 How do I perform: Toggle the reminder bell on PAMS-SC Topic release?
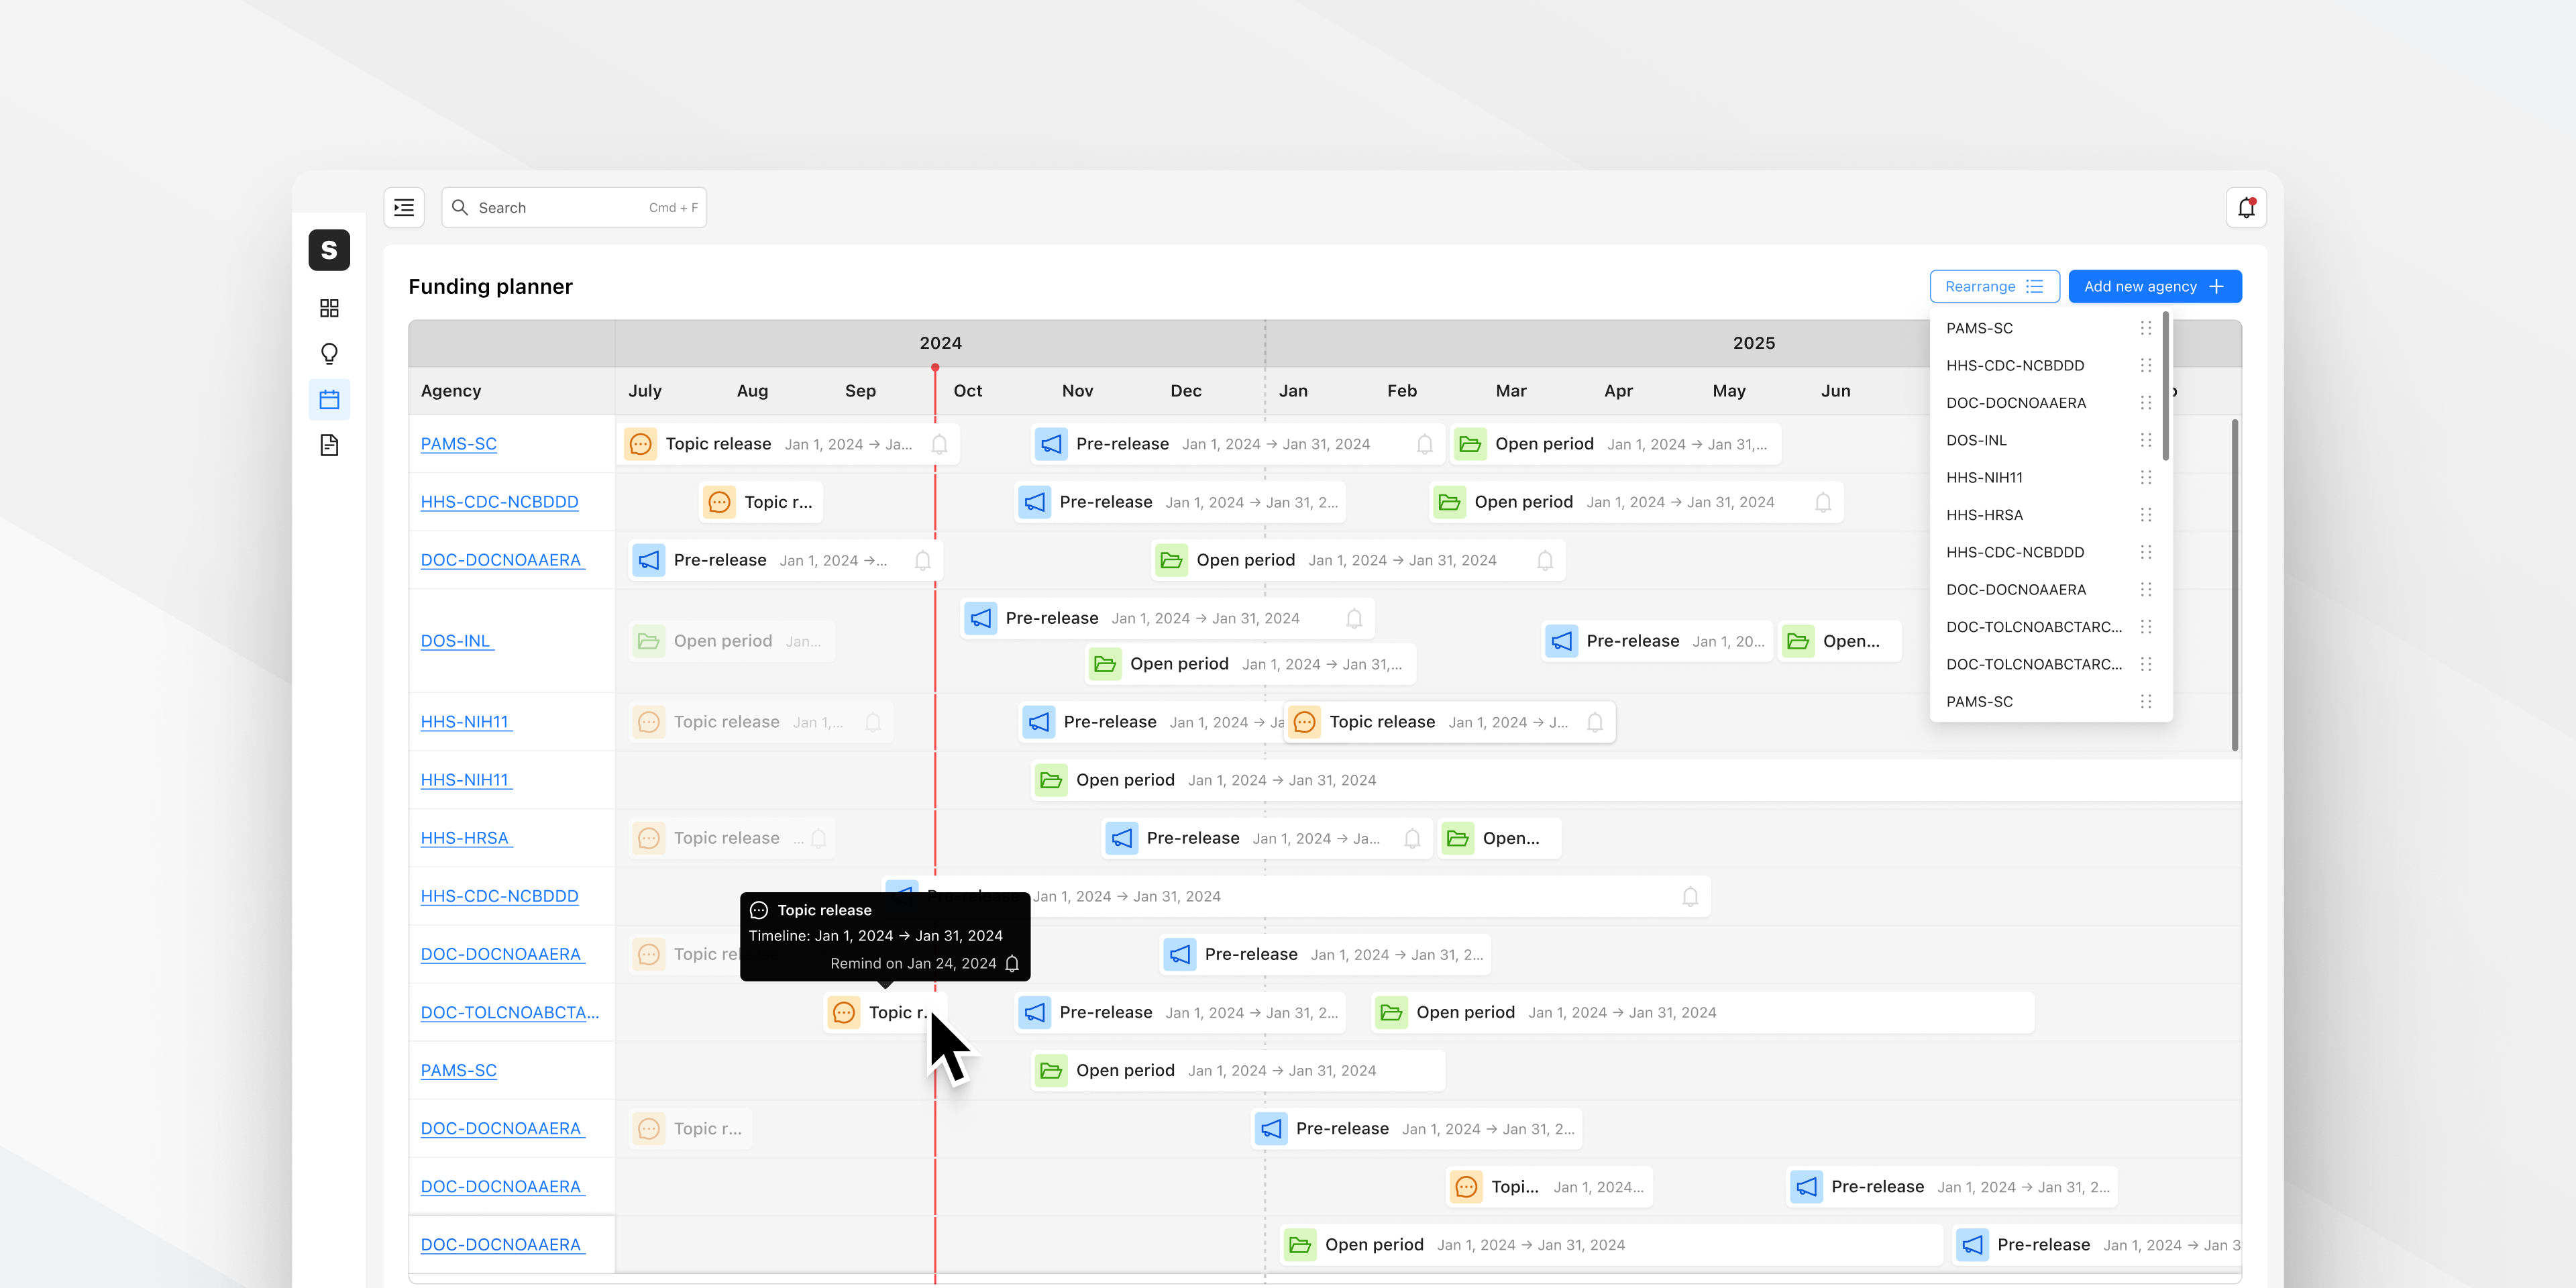[939, 444]
